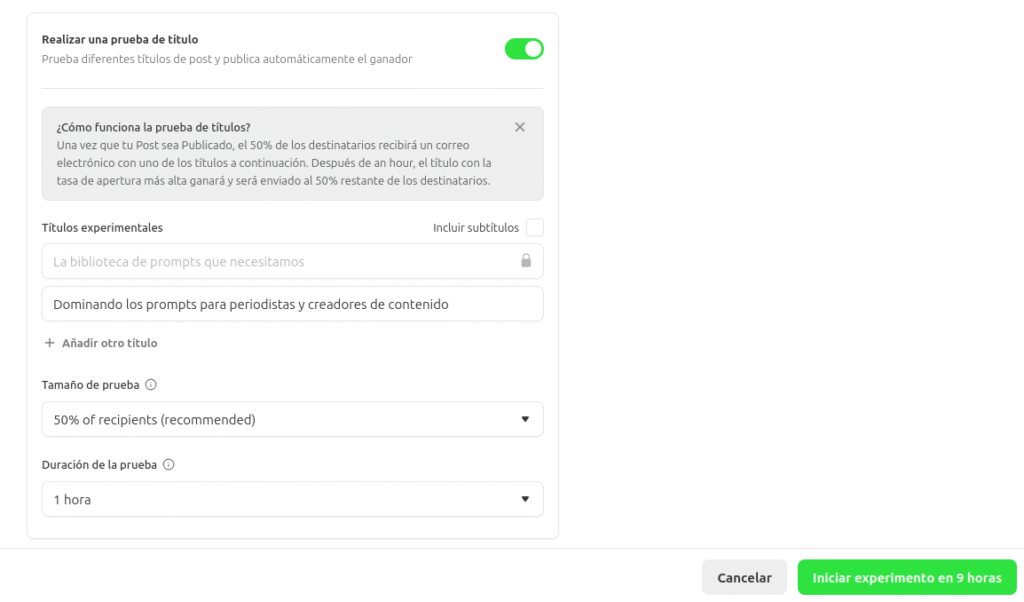Click the Títulos experimentales label
1024x602 pixels.
102,228
